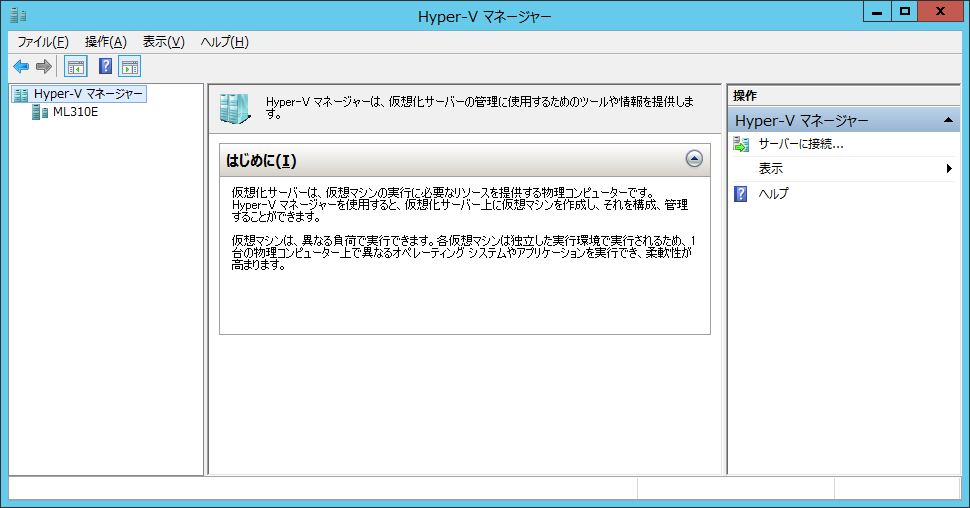Open the 表示(V) menu in menu bar
Viewport: 970px width, 508px height.
pyautogui.click(x=164, y=42)
